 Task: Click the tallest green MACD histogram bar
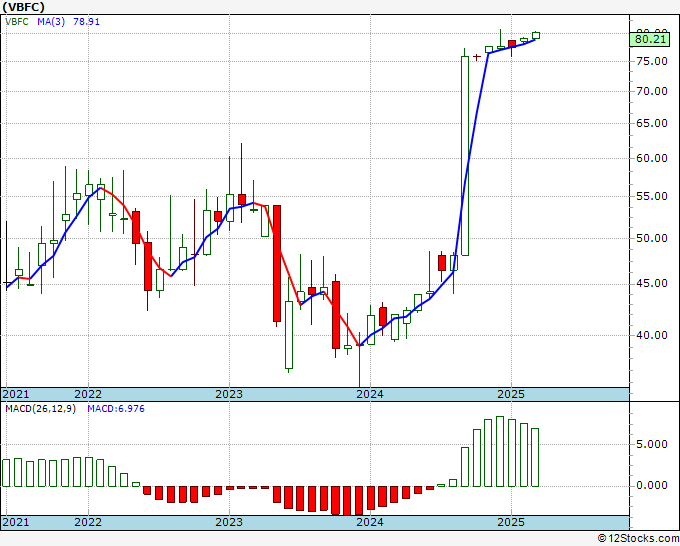tap(500, 451)
